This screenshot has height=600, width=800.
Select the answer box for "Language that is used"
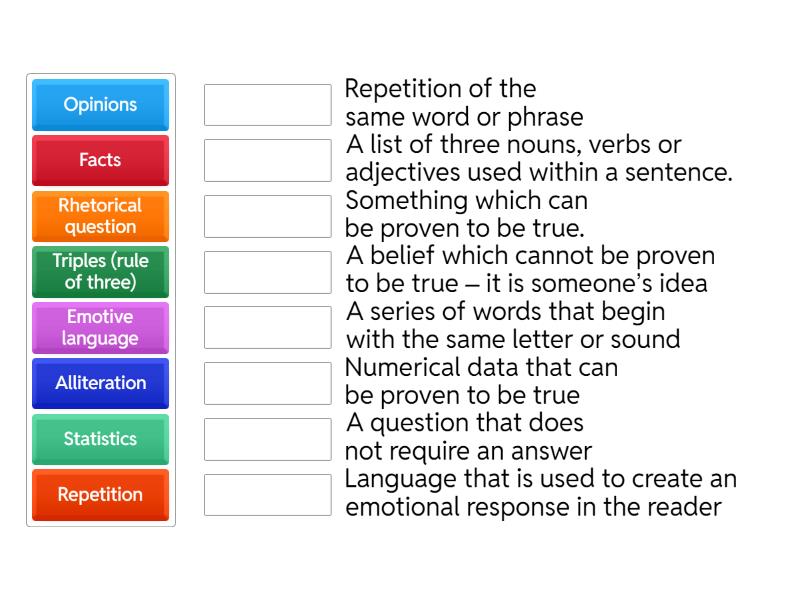268,495
